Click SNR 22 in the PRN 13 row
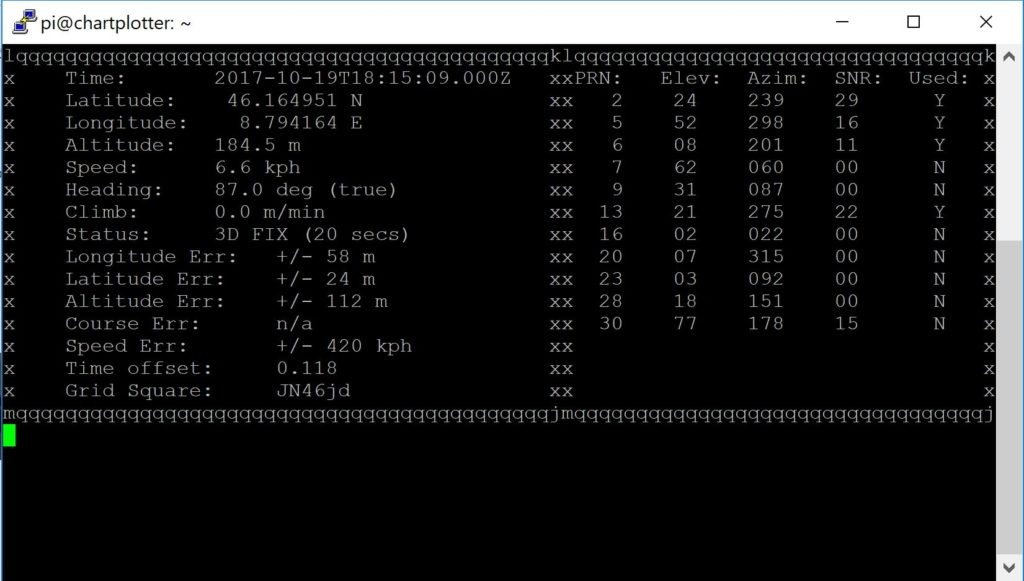1024x581 pixels. [846, 212]
